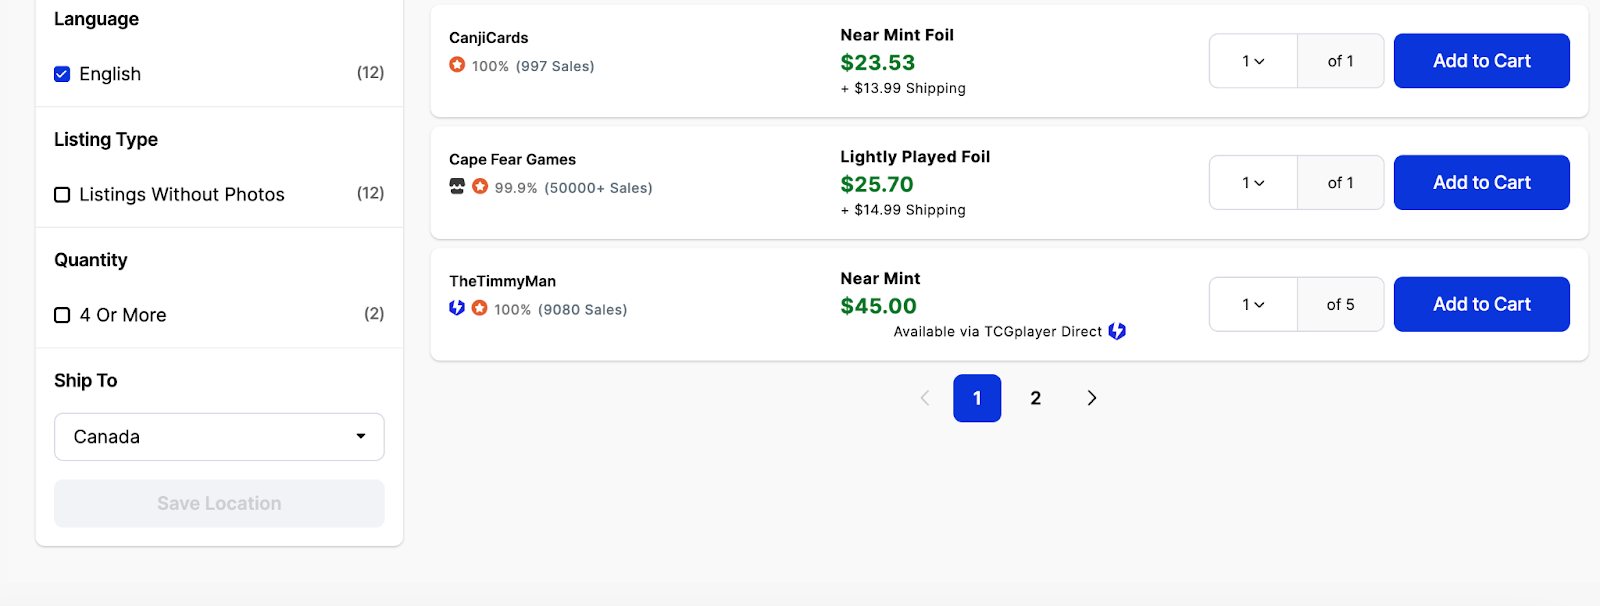
Task: Open the quantity dropdown for the CanjiCards listing
Action: [x=1252, y=61]
